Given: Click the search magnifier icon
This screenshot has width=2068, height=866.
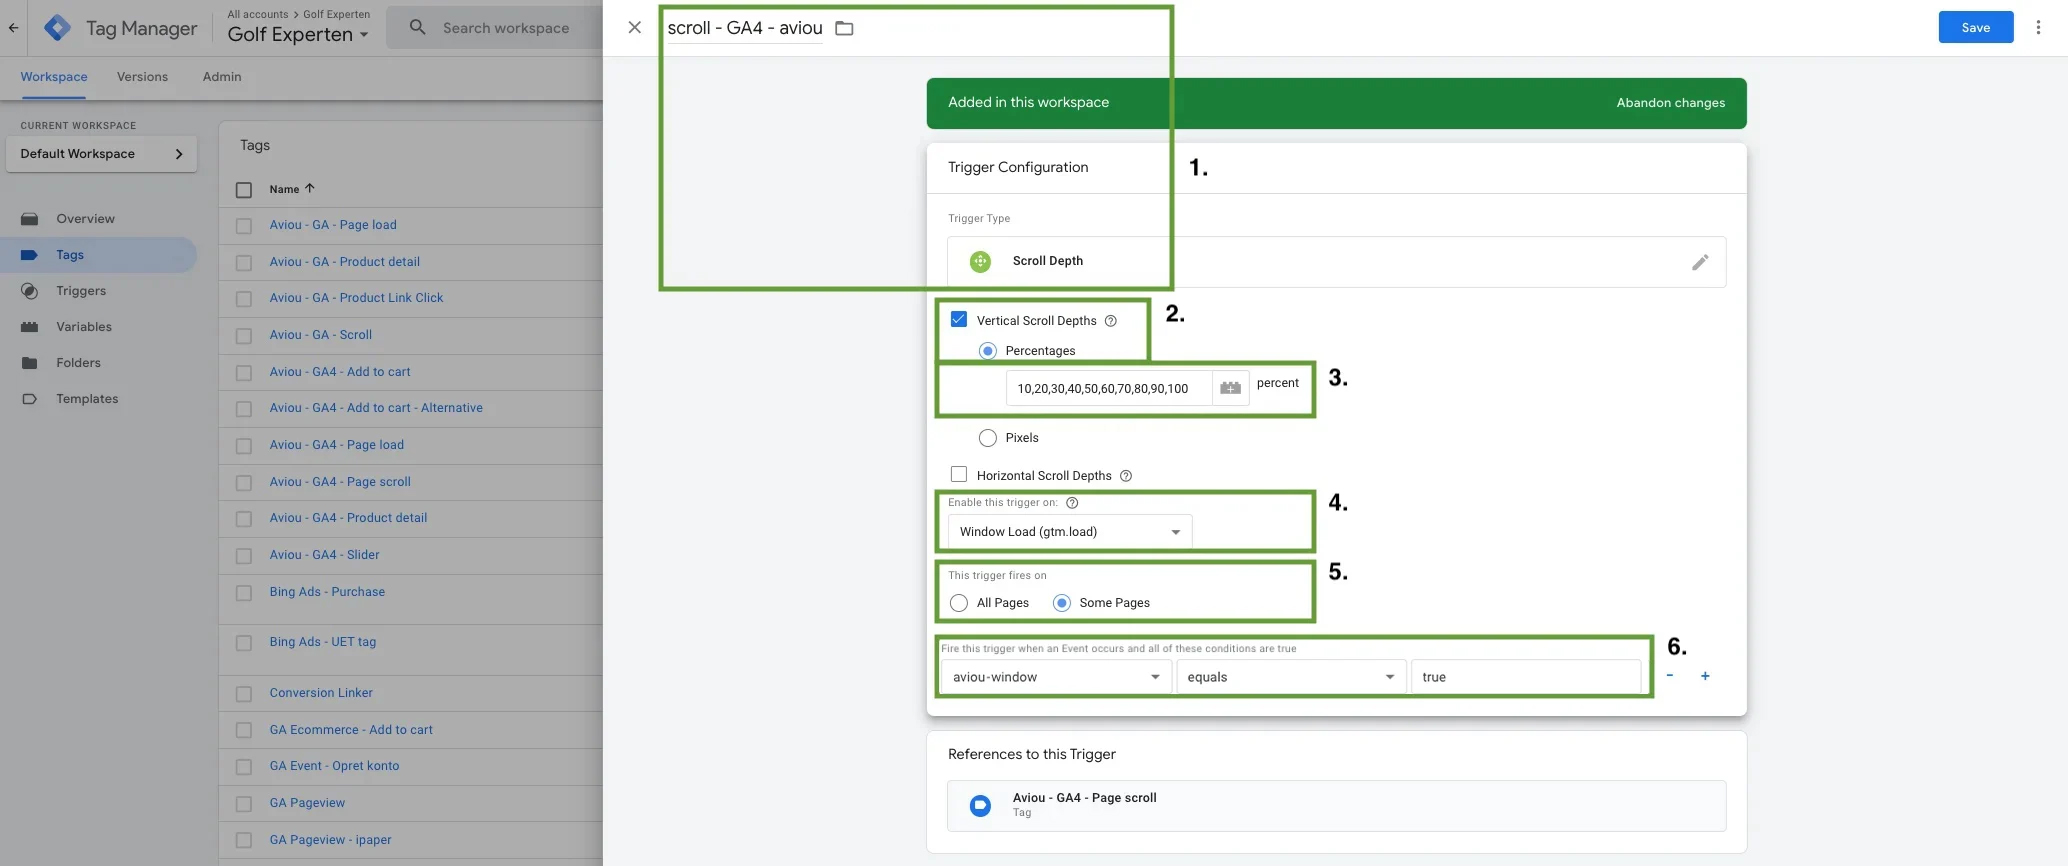Looking at the screenshot, I should tap(418, 28).
